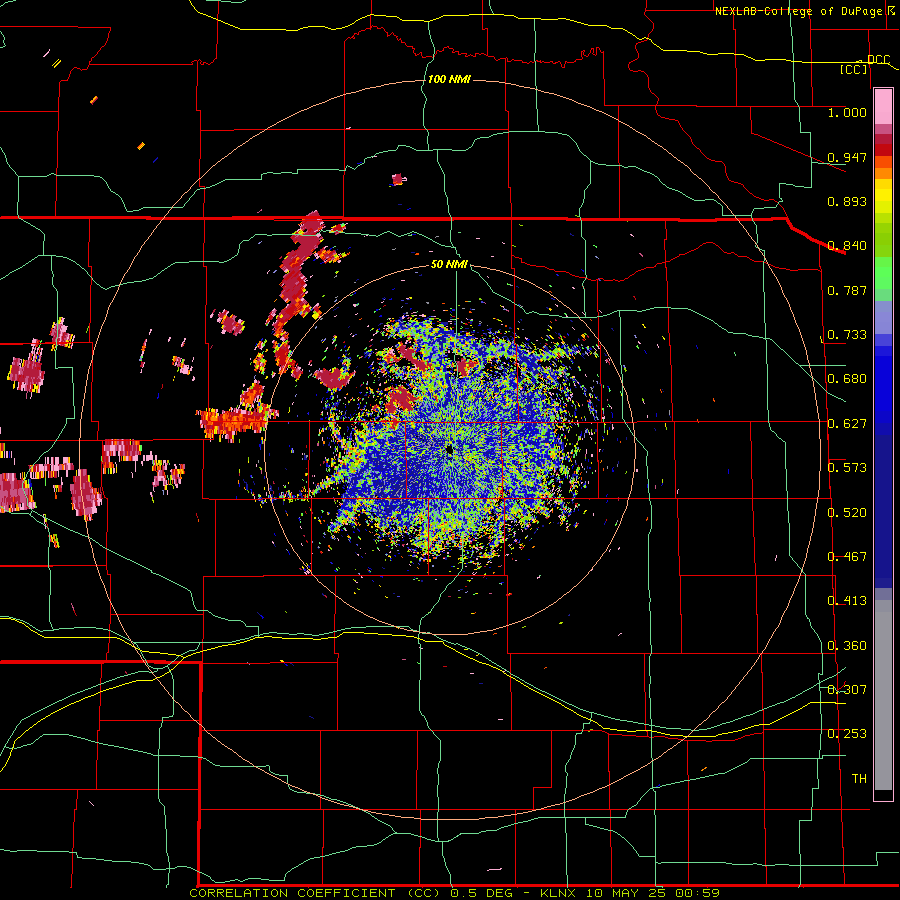Image resolution: width=900 pixels, height=900 pixels.
Task: Click the 0.467 legend value
Action: [x=847, y=557]
